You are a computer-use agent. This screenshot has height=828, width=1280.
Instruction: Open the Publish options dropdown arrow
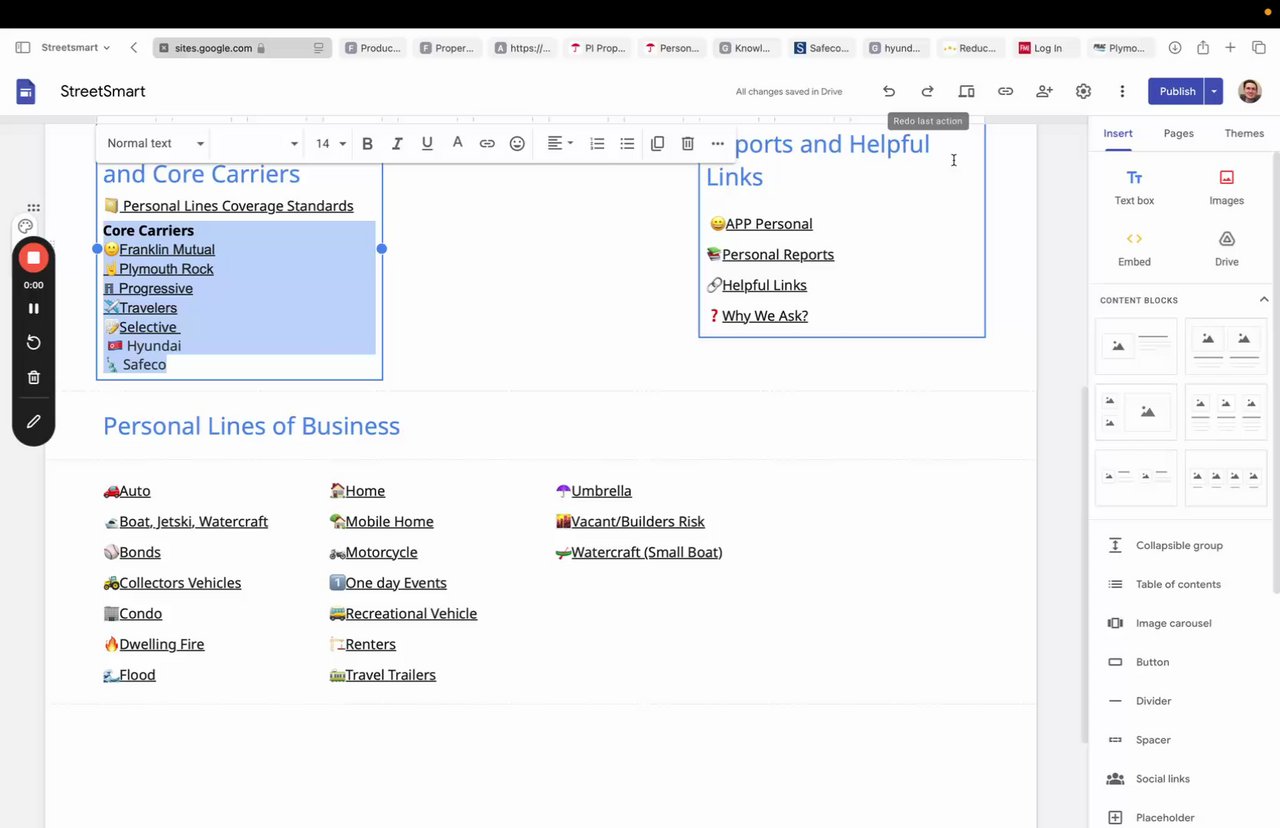point(1213,91)
